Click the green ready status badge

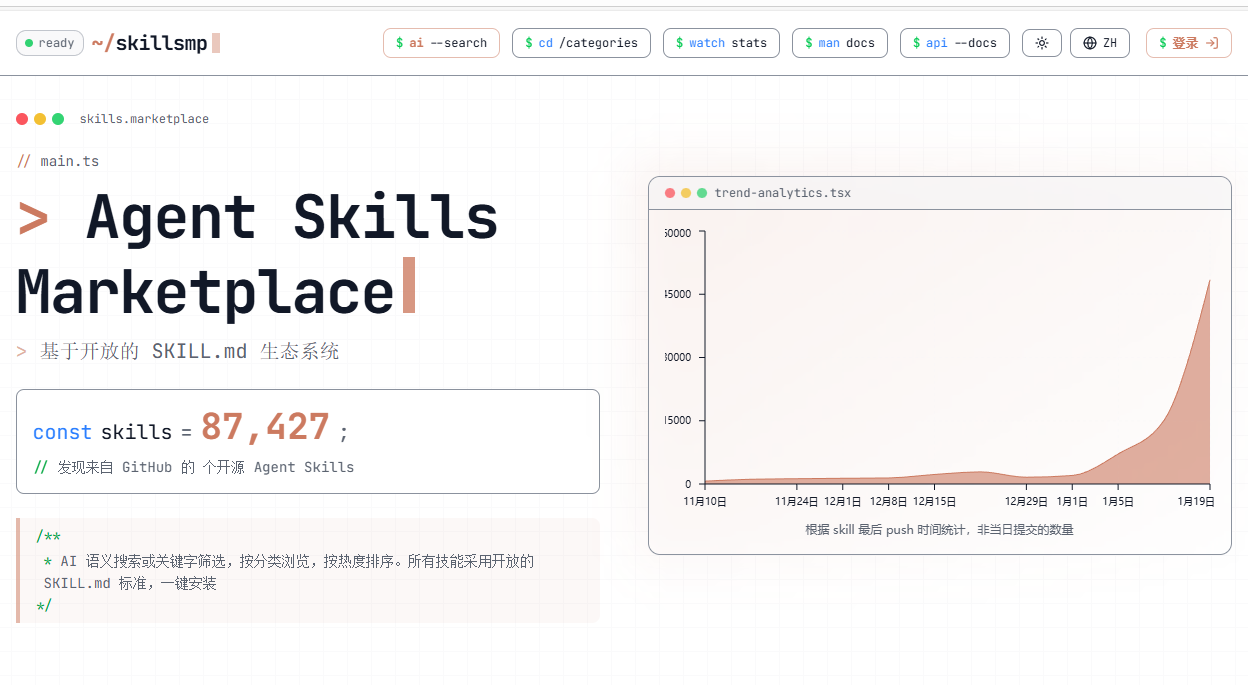(50, 43)
